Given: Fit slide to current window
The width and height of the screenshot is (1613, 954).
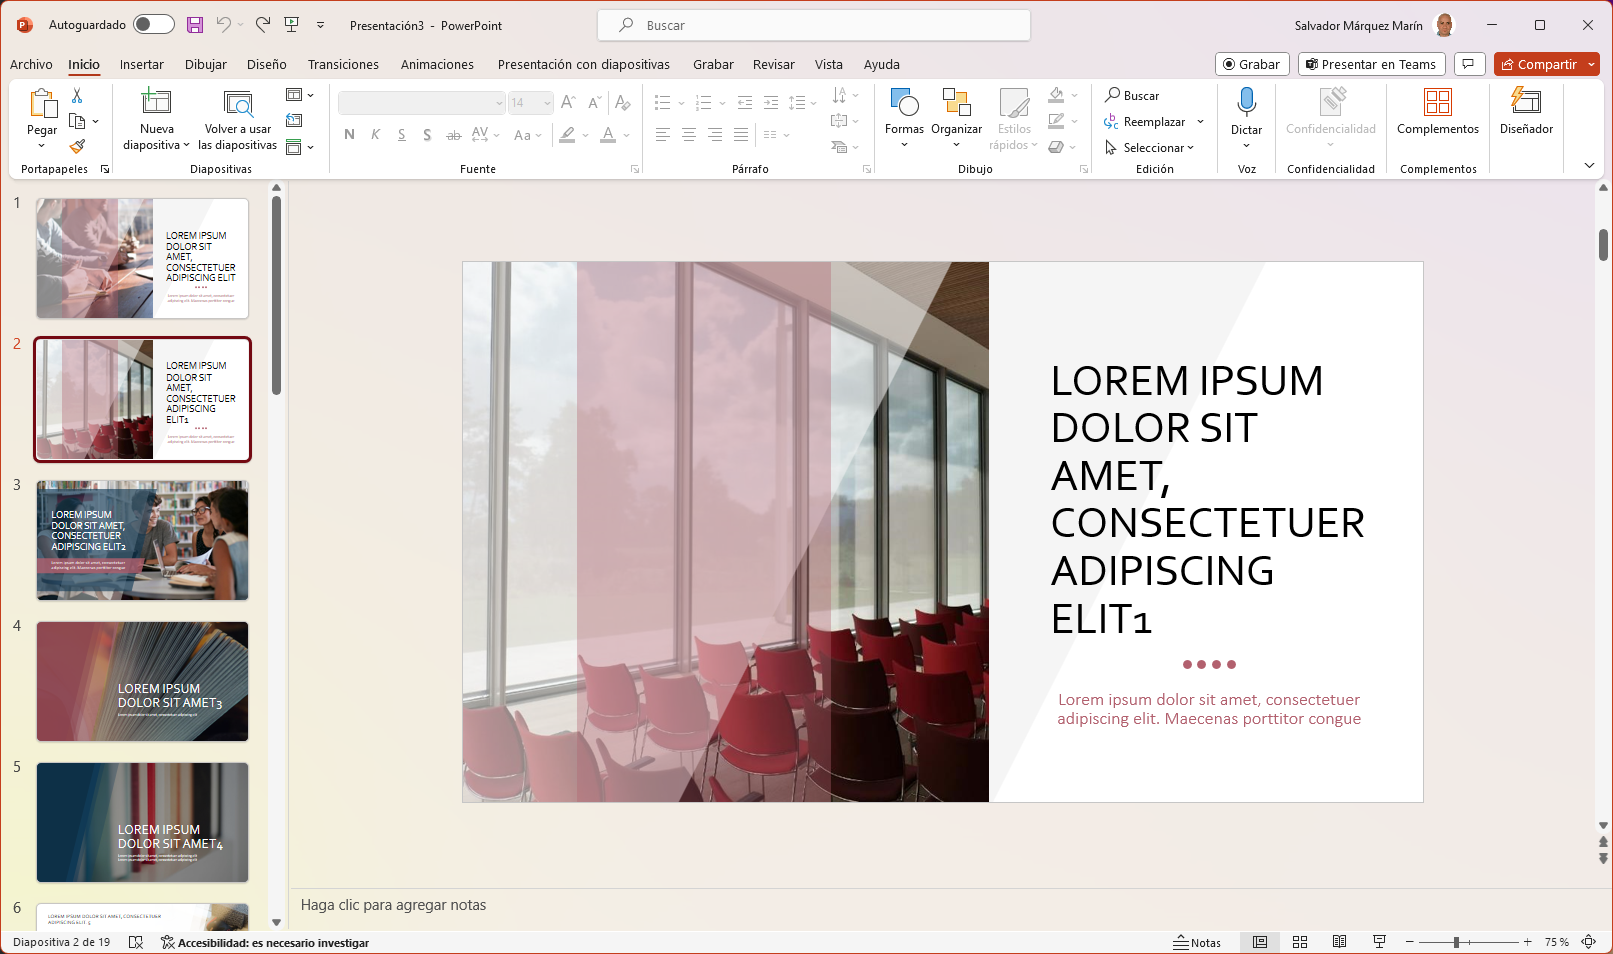Looking at the screenshot, I should click(1588, 942).
